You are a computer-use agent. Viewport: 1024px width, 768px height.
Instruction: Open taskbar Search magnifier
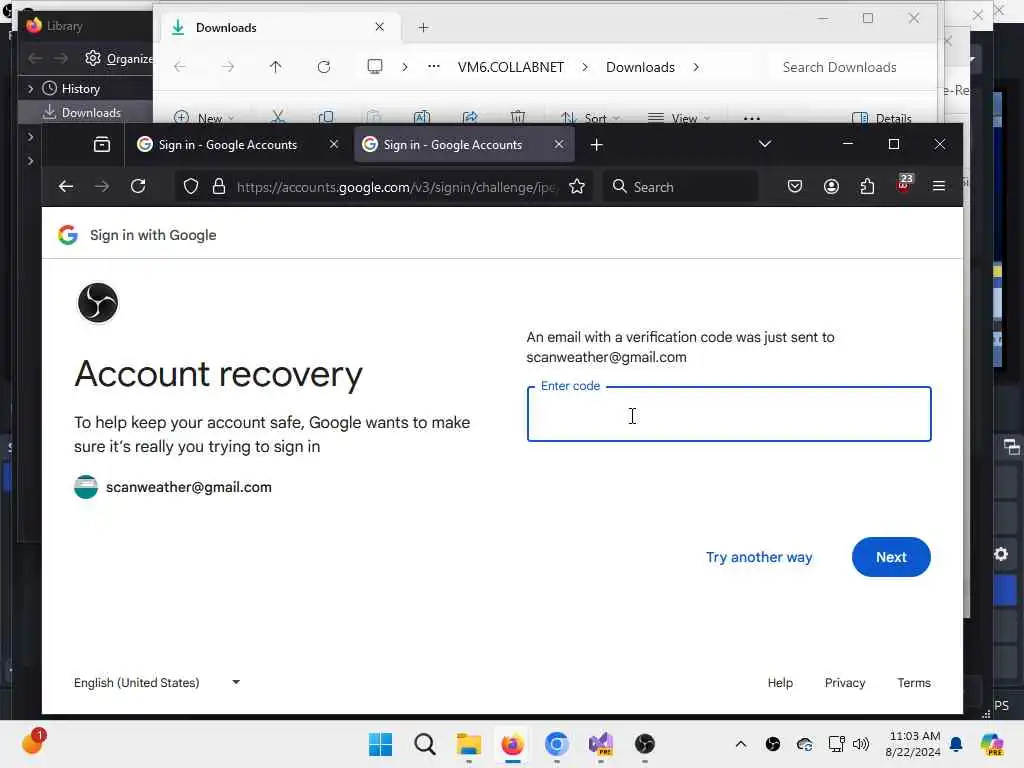[x=424, y=744]
